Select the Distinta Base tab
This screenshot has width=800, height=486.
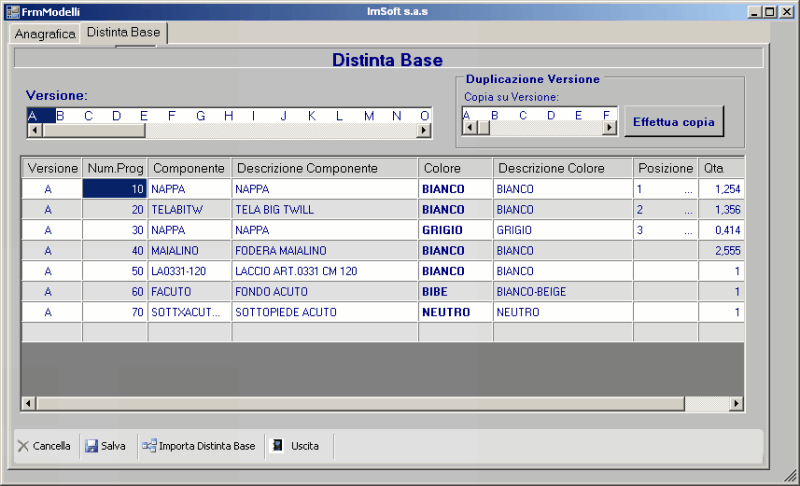123,32
